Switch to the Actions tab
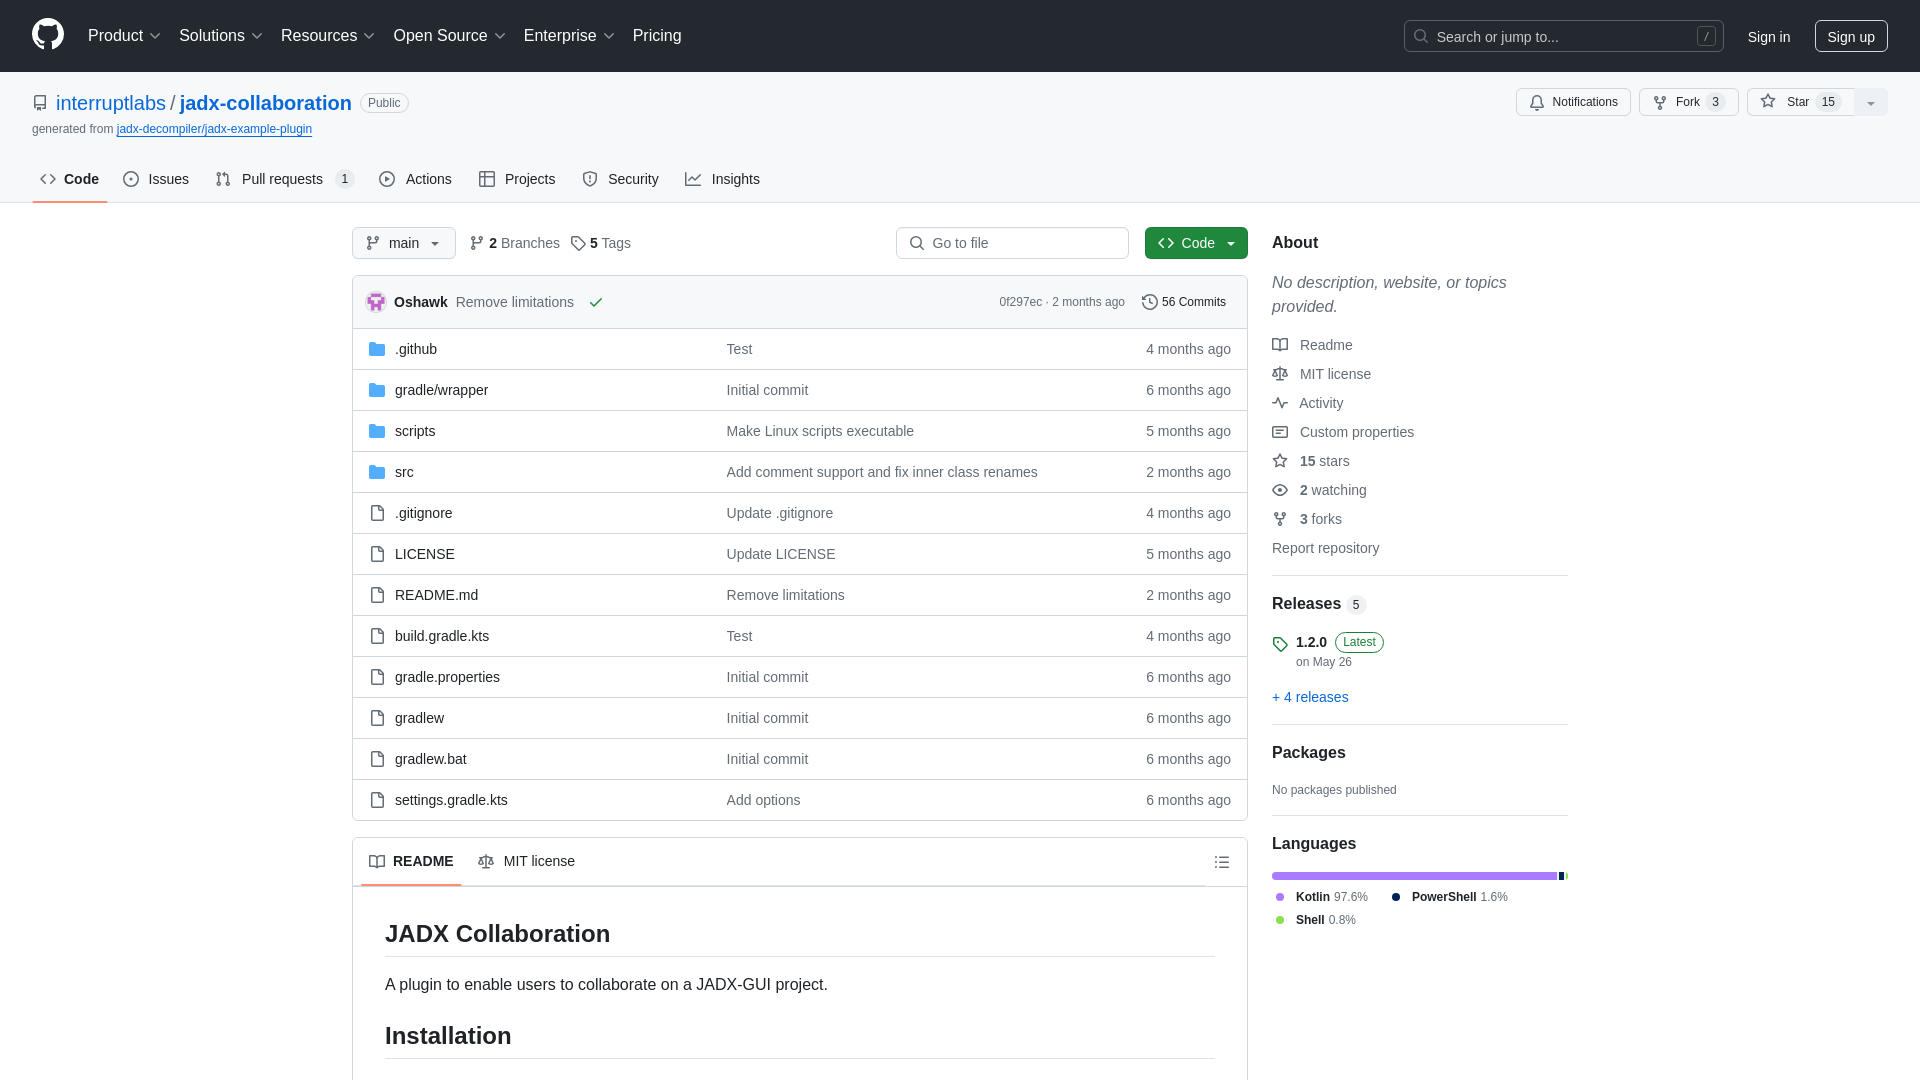This screenshot has height=1080, width=1920. [416, 179]
